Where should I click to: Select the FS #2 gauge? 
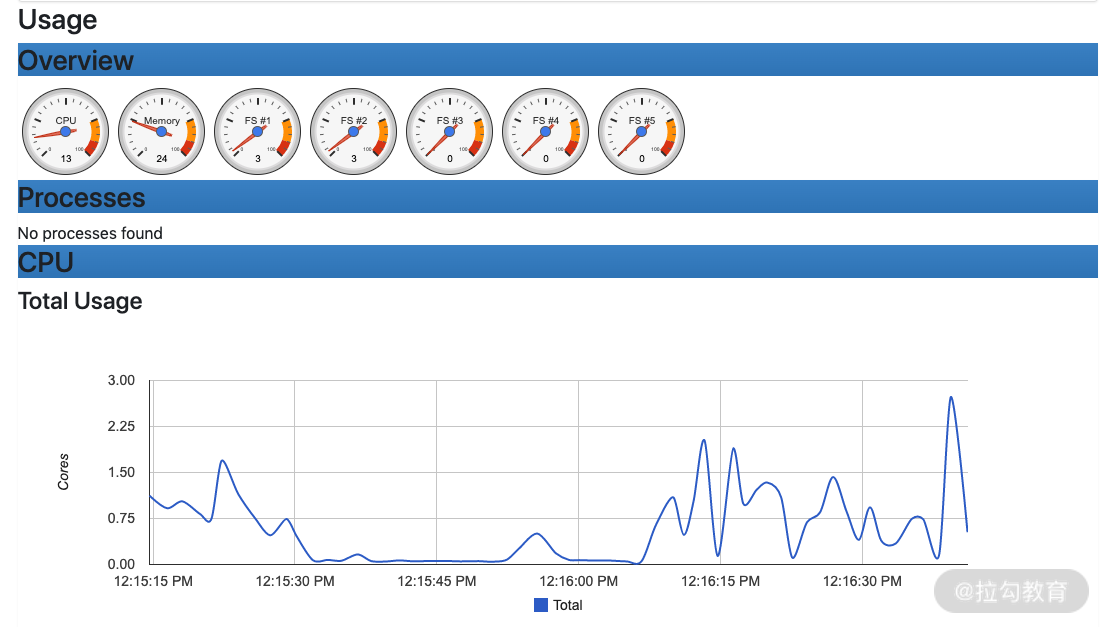pos(353,131)
